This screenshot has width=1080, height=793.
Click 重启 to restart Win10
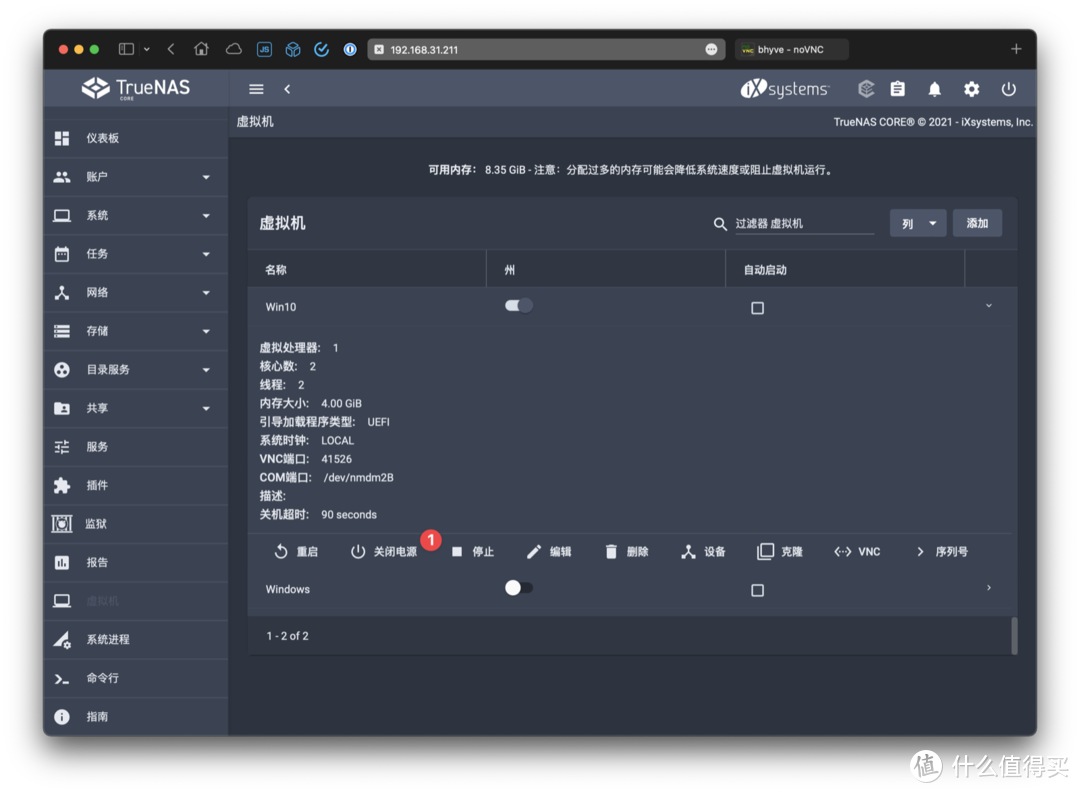click(296, 552)
